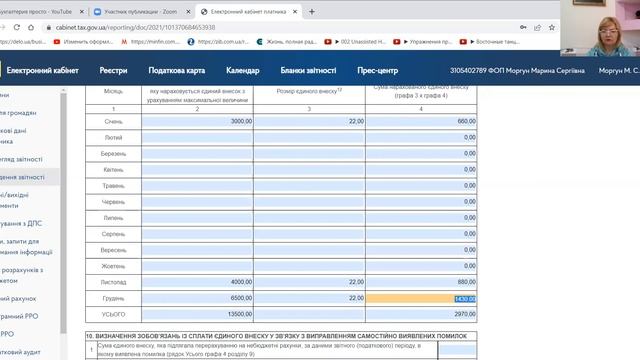Open the 002 Unassisted YouTube bookmark

(355, 42)
